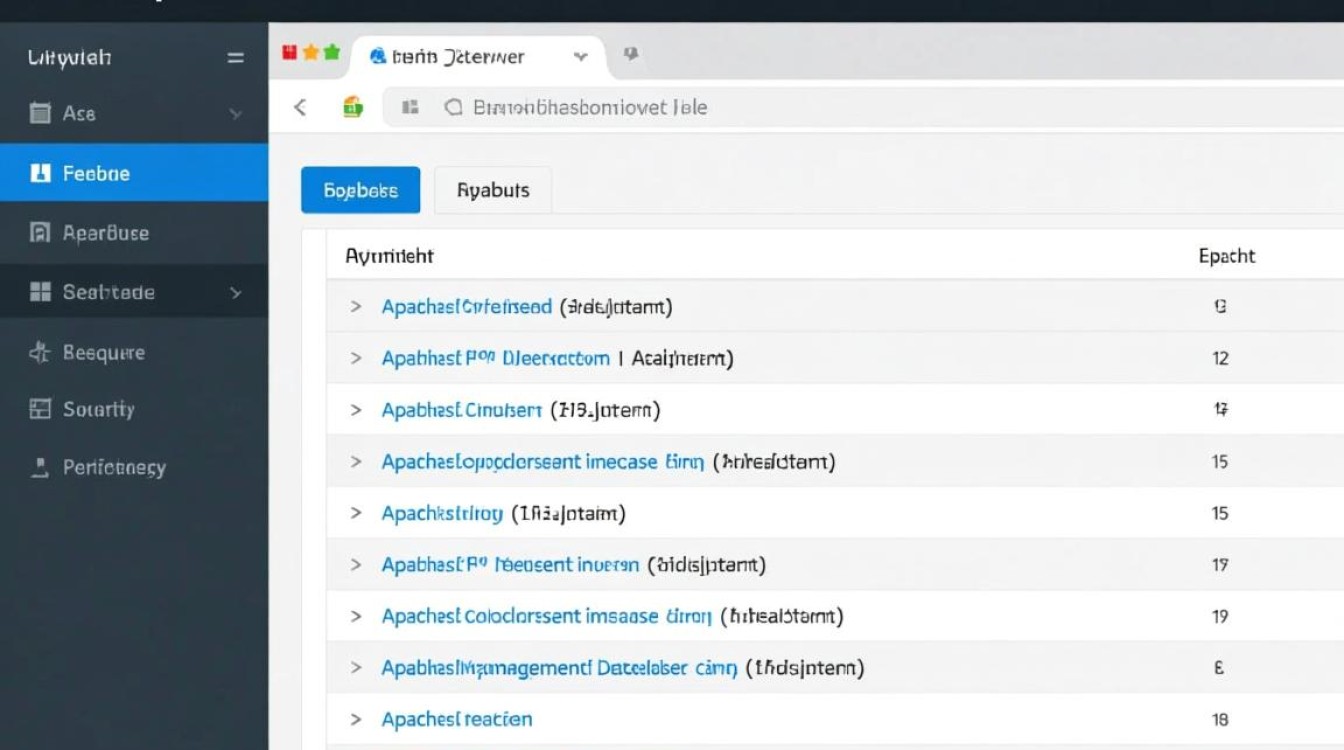Click the Feebue sidebar item icon
Image resolution: width=1344 pixels, height=750 pixels.
coord(40,173)
